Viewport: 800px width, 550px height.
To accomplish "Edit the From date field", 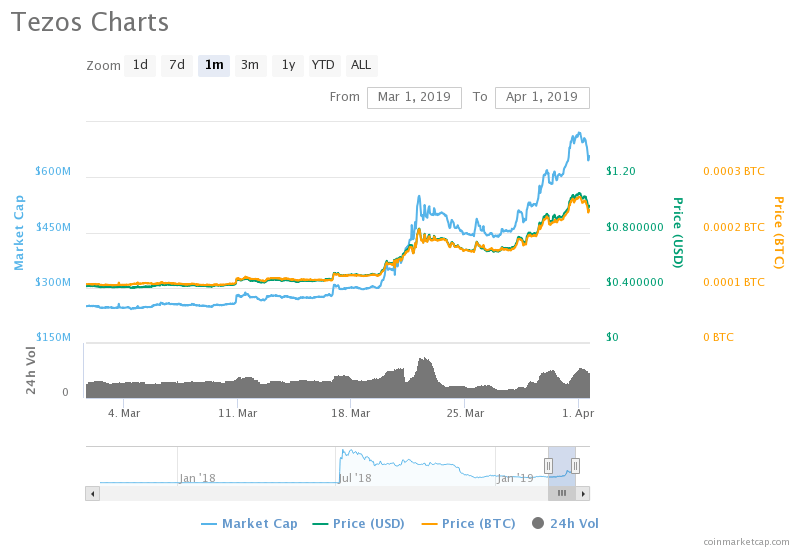I will (414, 97).
